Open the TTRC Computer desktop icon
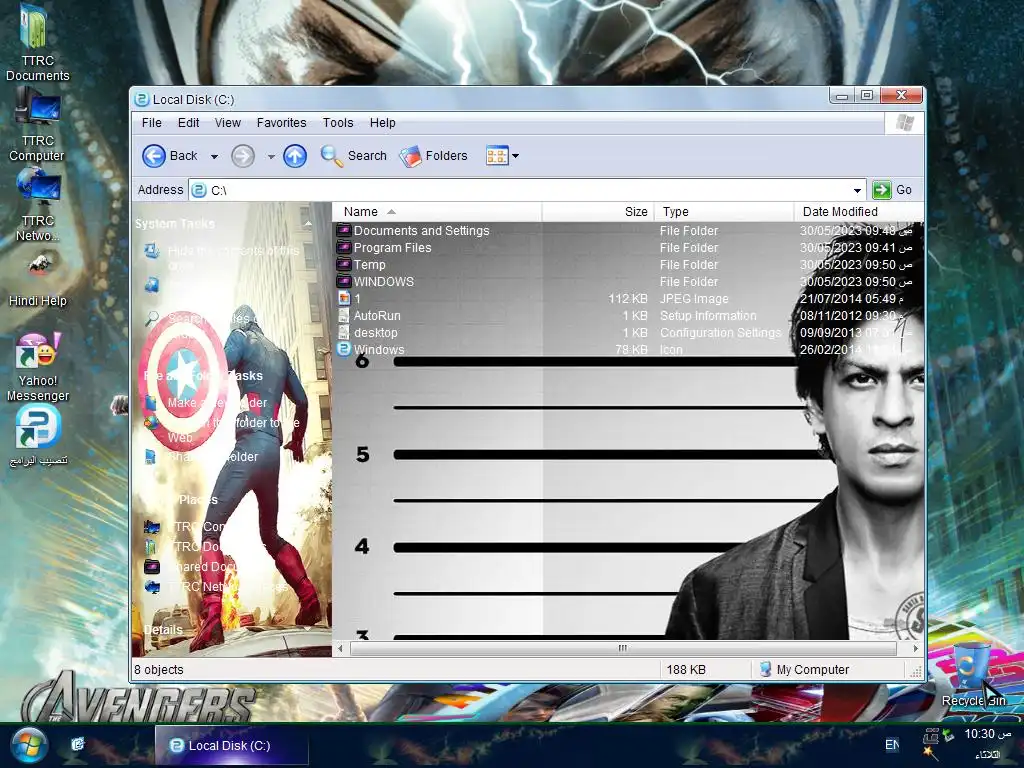1024x768 pixels. [37, 125]
